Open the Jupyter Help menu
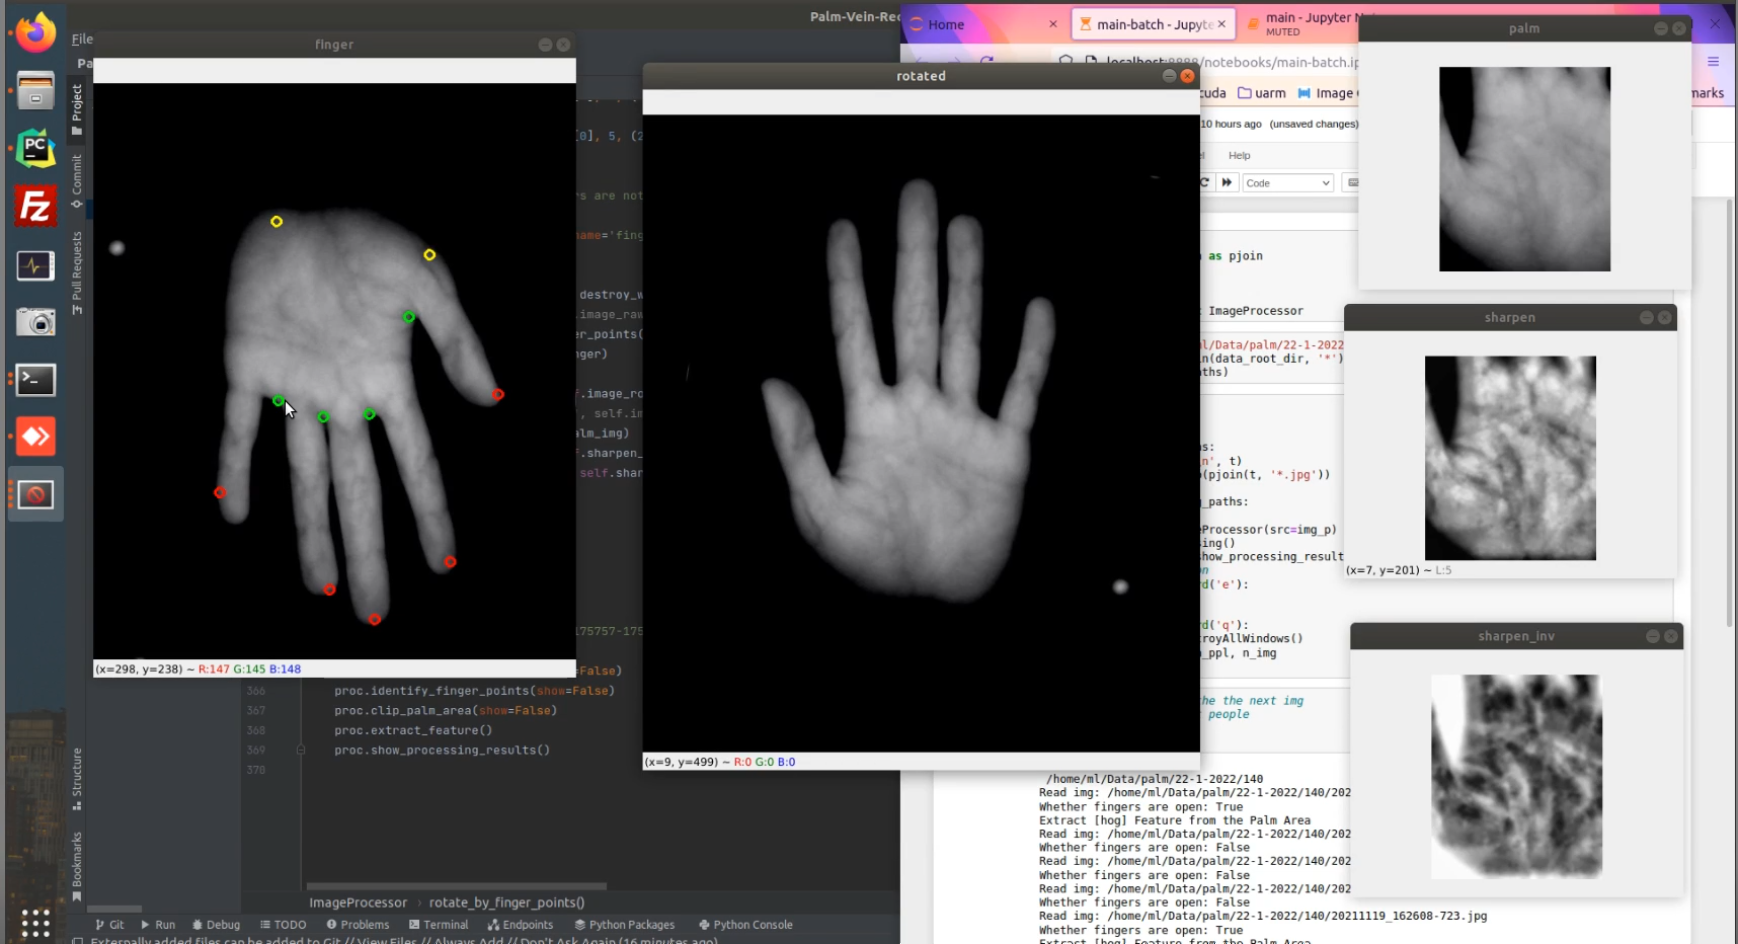Image resolution: width=1738 pixels, height=944 pixels. 1239,155
